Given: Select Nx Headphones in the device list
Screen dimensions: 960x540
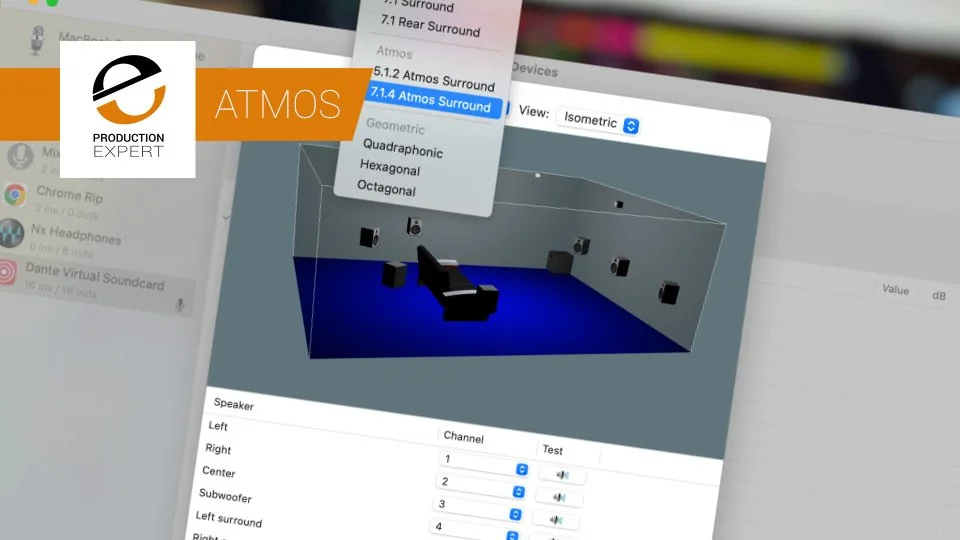Looking at the screenshot, I should (76, 233).
